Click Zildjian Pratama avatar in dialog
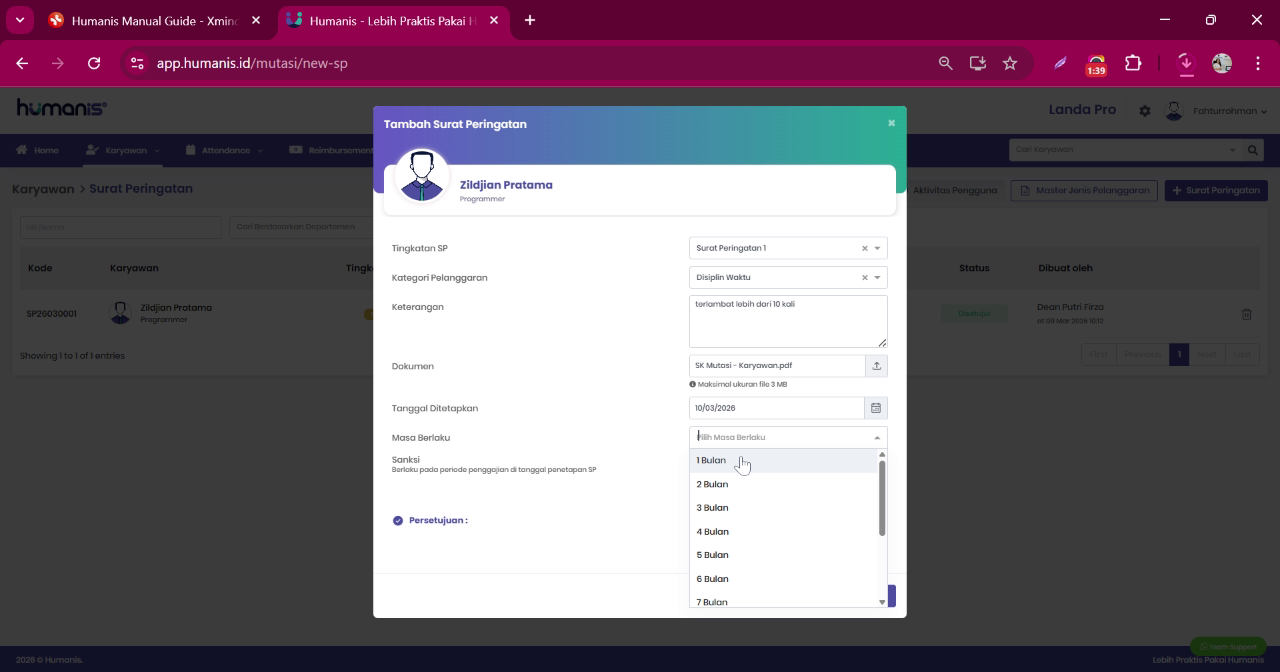Screen dimensions: 1280x672 (x=422, y=176)
